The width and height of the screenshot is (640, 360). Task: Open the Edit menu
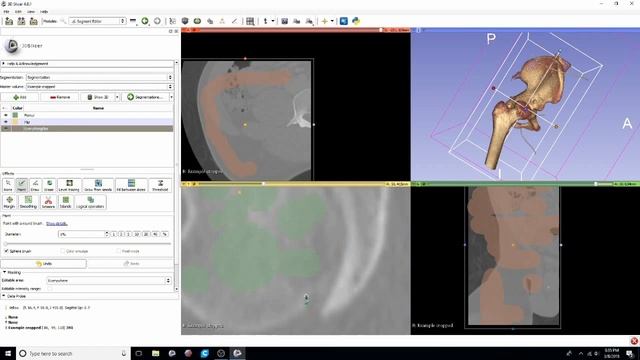(x=18, y=11)
